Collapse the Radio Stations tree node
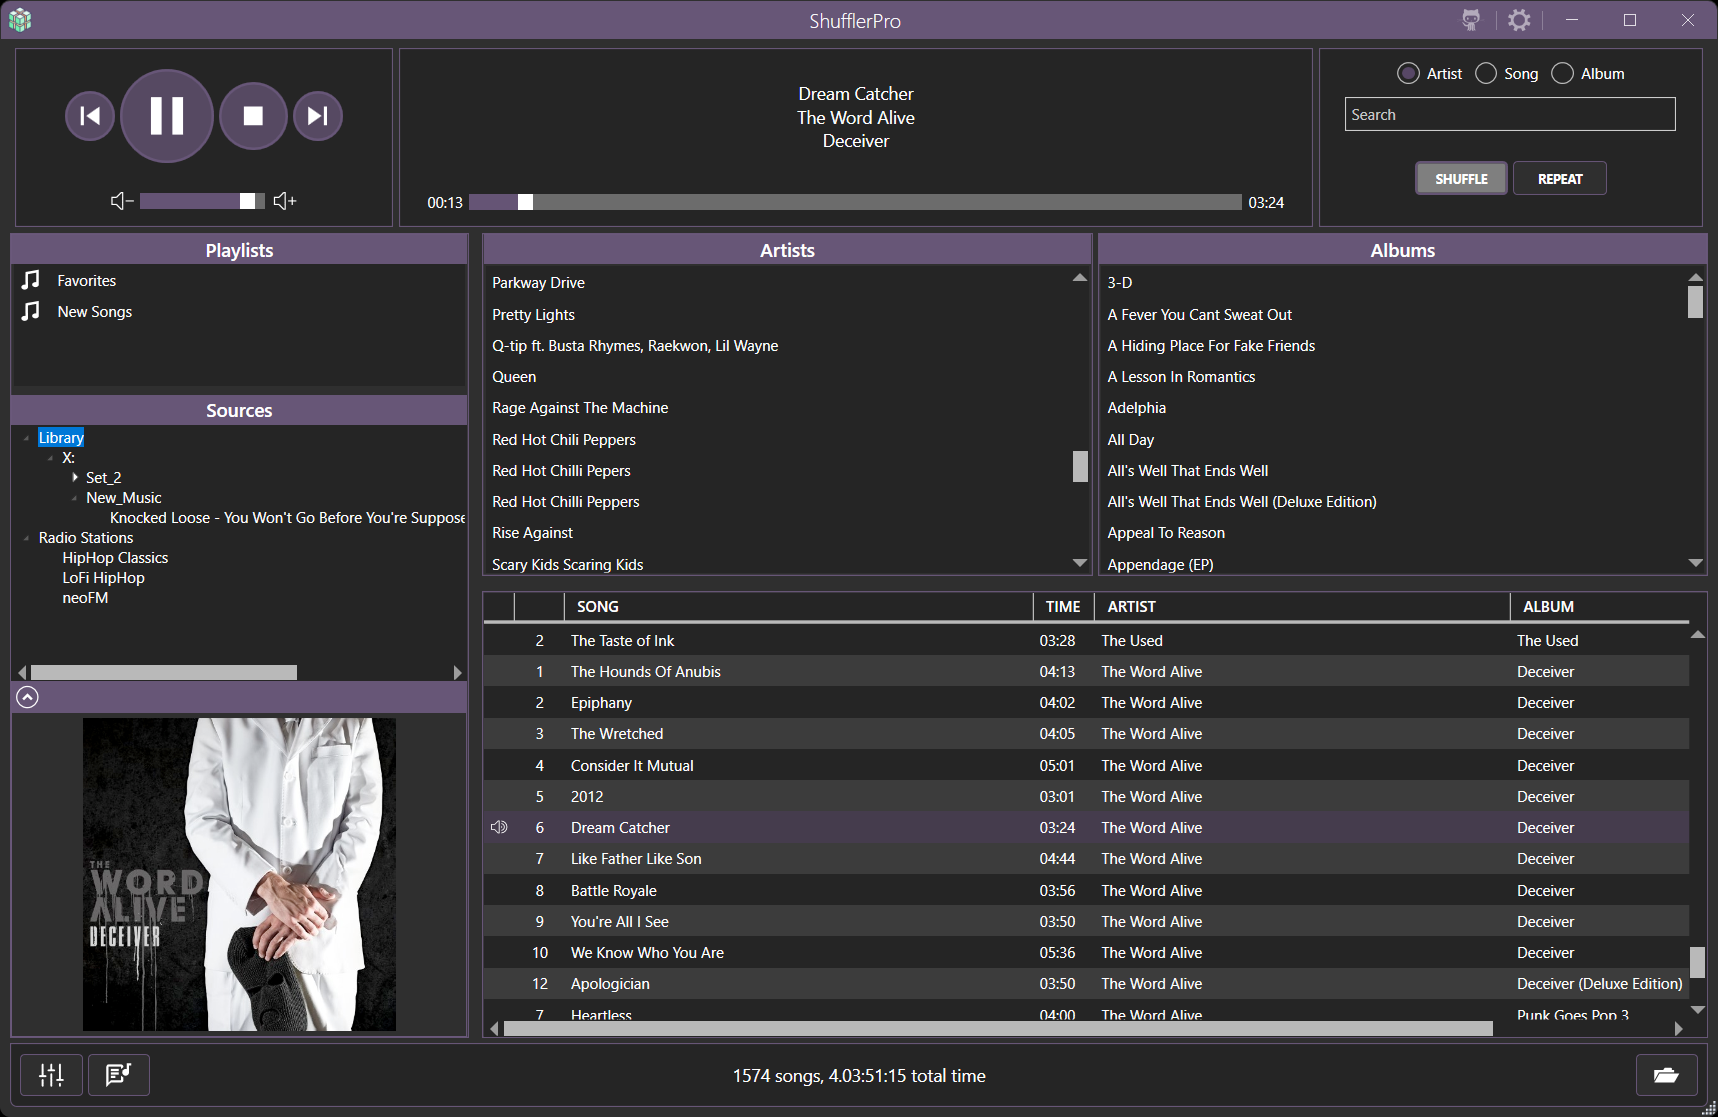 tap(26, 538)
